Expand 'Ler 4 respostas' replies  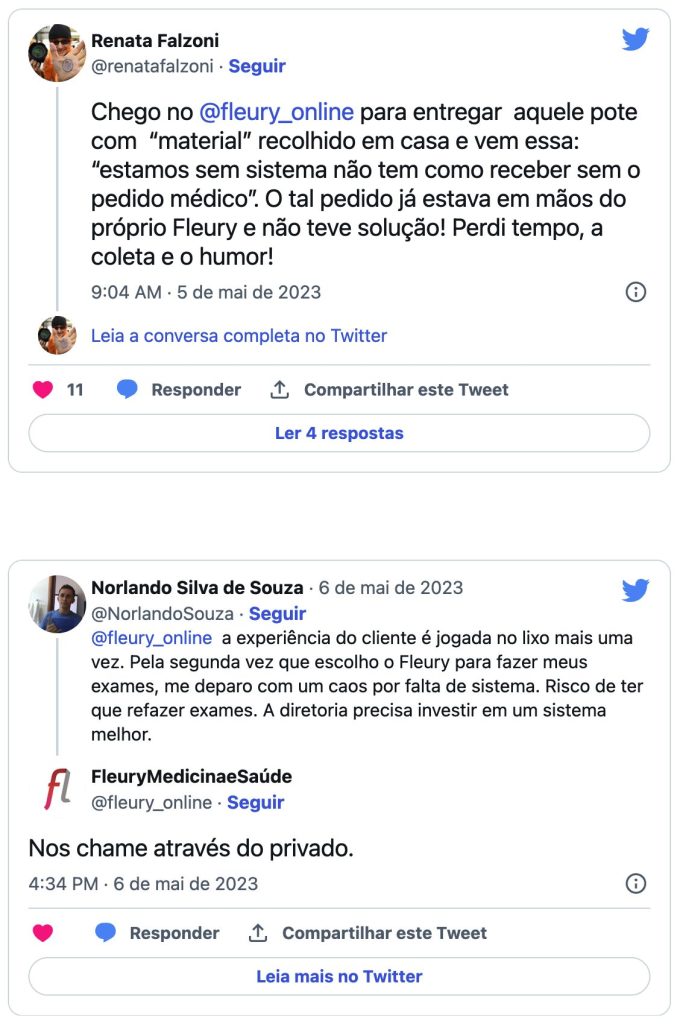[339, 434]
